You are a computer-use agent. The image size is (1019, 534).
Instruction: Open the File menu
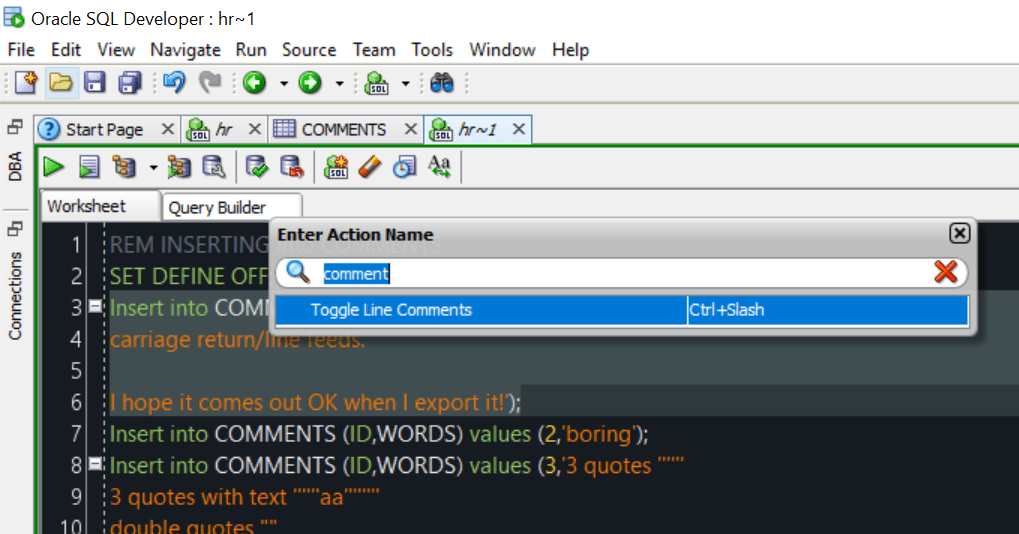coord(21,50)
